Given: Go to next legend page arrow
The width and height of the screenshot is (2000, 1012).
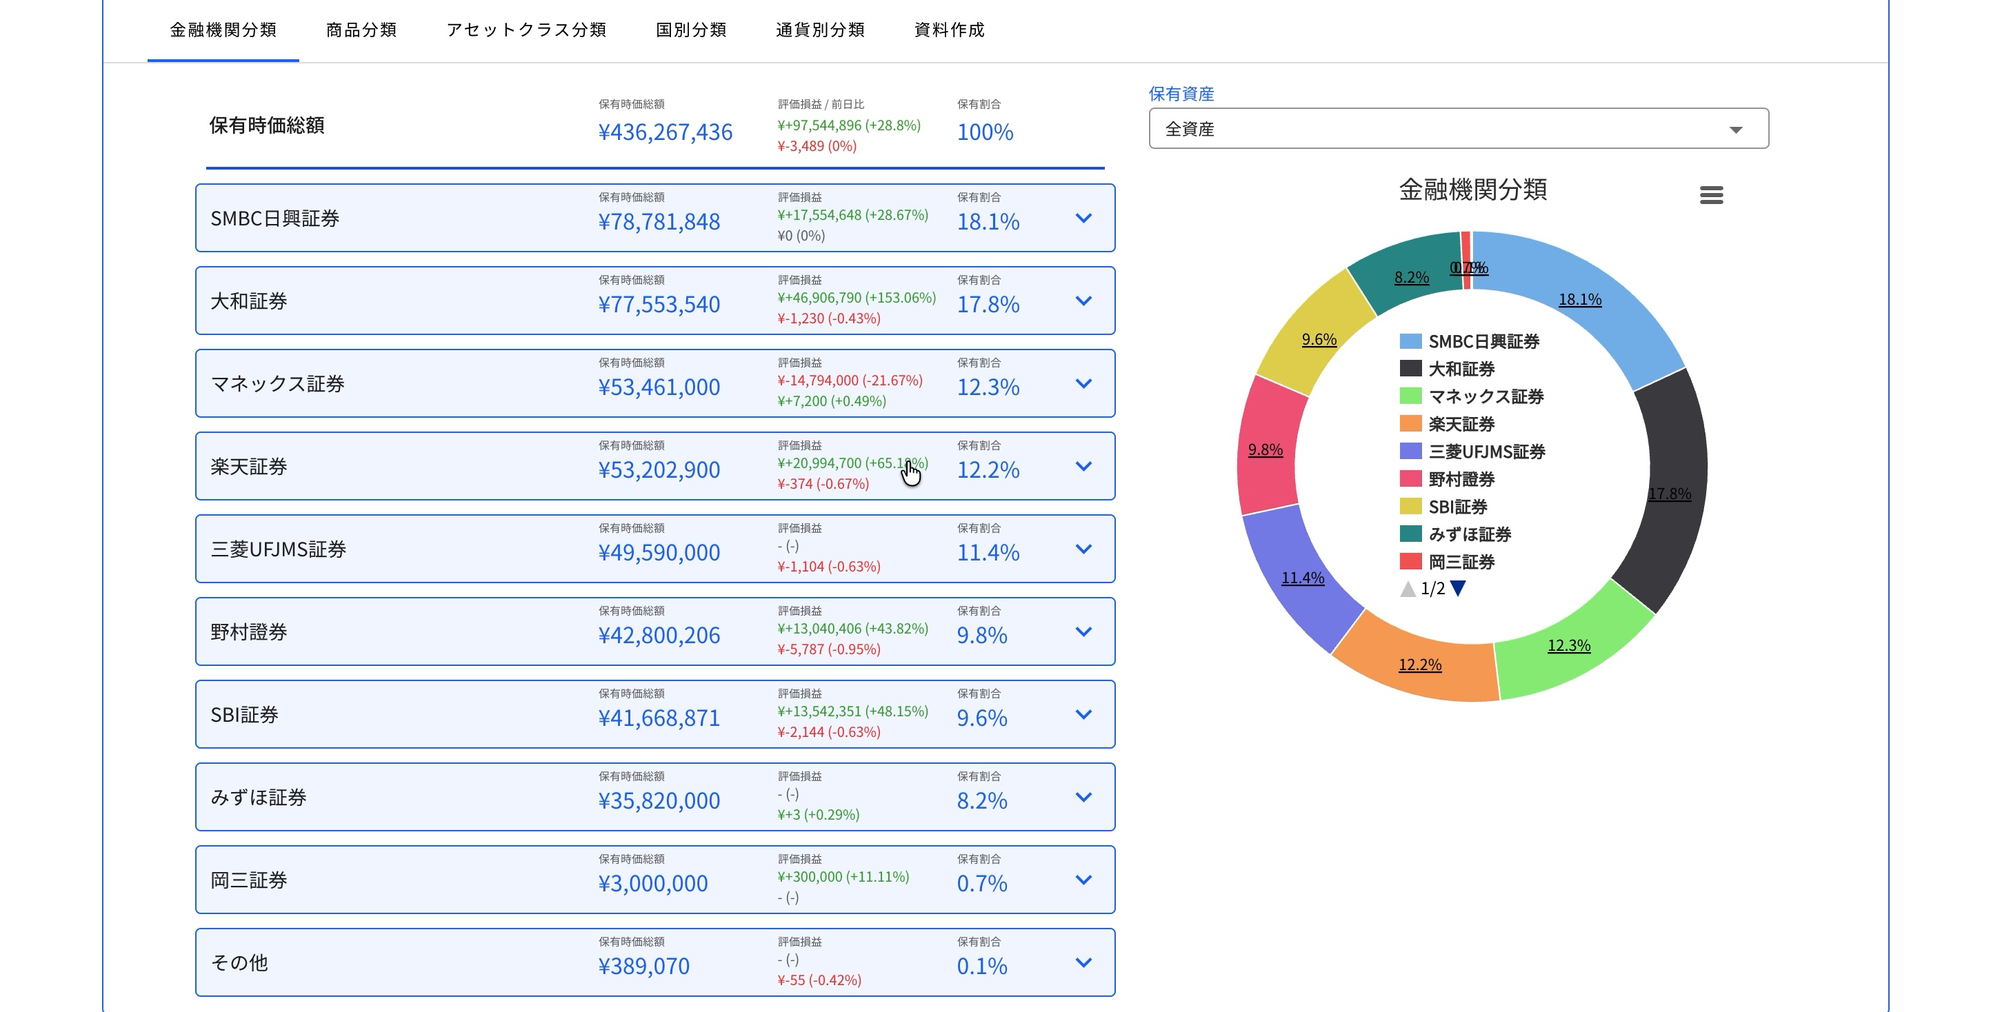Looking at the screenshot, I should (1458, 589).
